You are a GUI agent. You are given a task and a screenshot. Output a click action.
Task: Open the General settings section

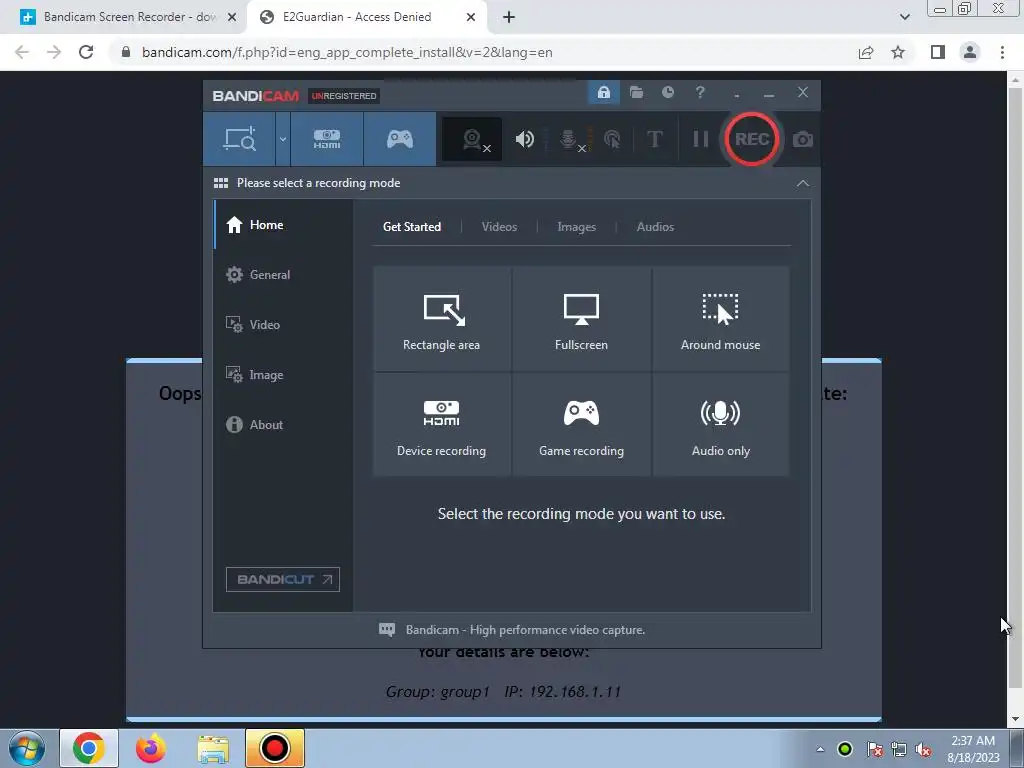[283, 275]
